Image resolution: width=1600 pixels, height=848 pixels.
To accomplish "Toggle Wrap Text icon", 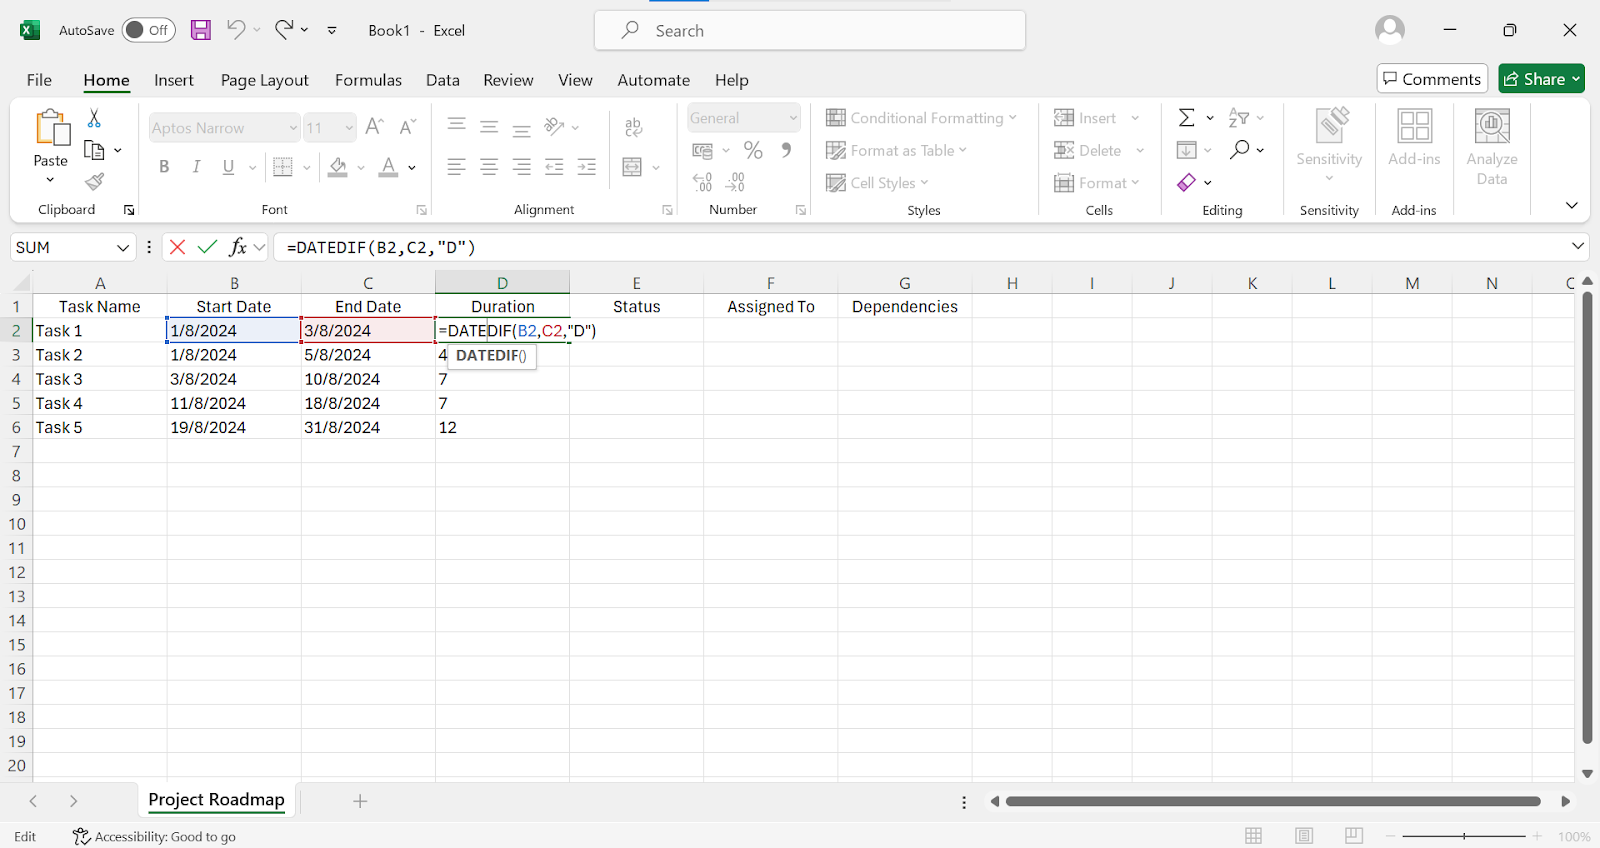I will pos(633,127).
